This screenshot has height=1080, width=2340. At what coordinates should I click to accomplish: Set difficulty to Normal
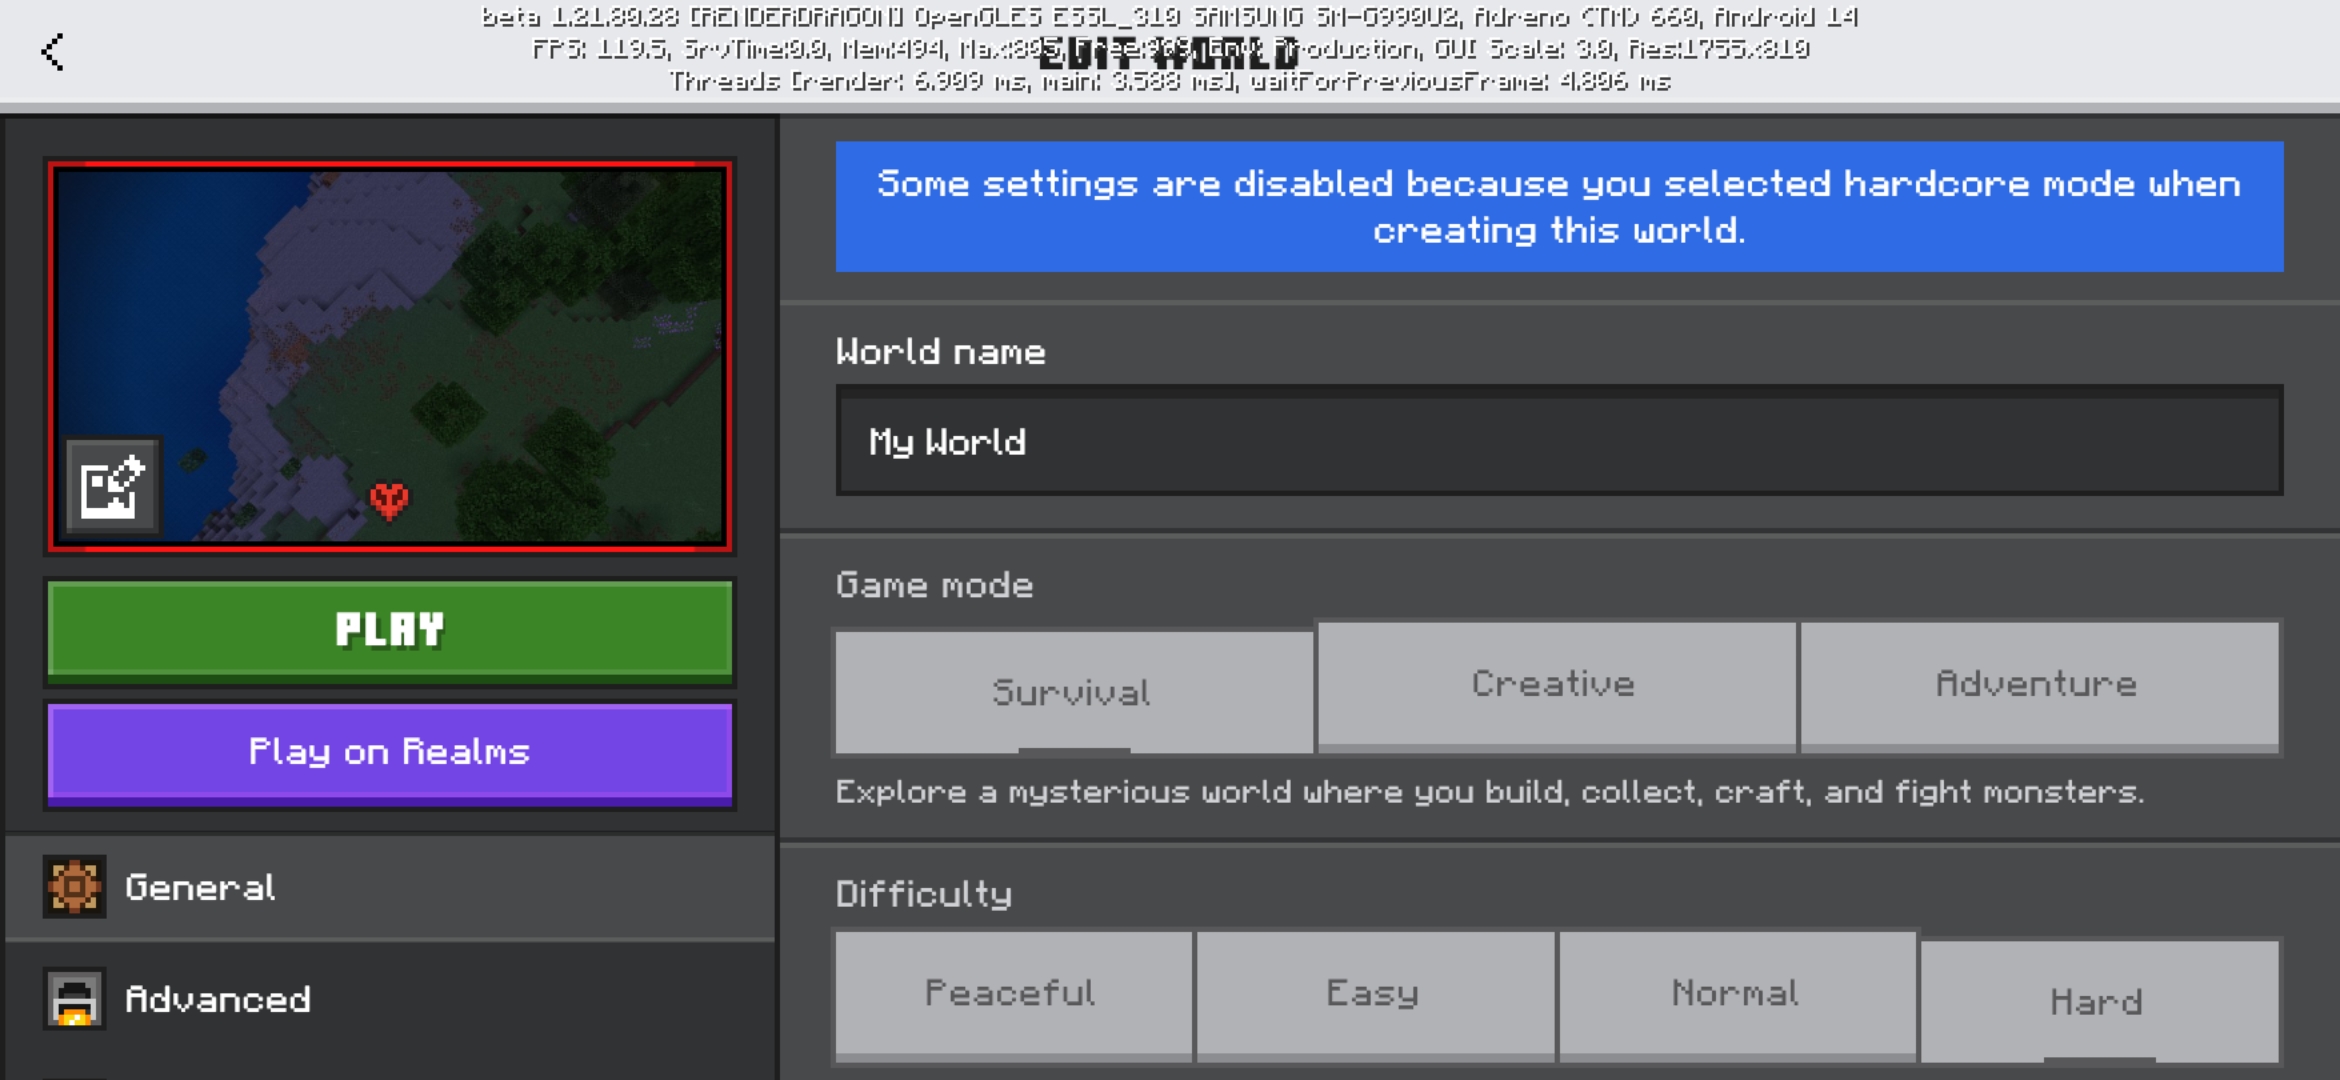1736,994
